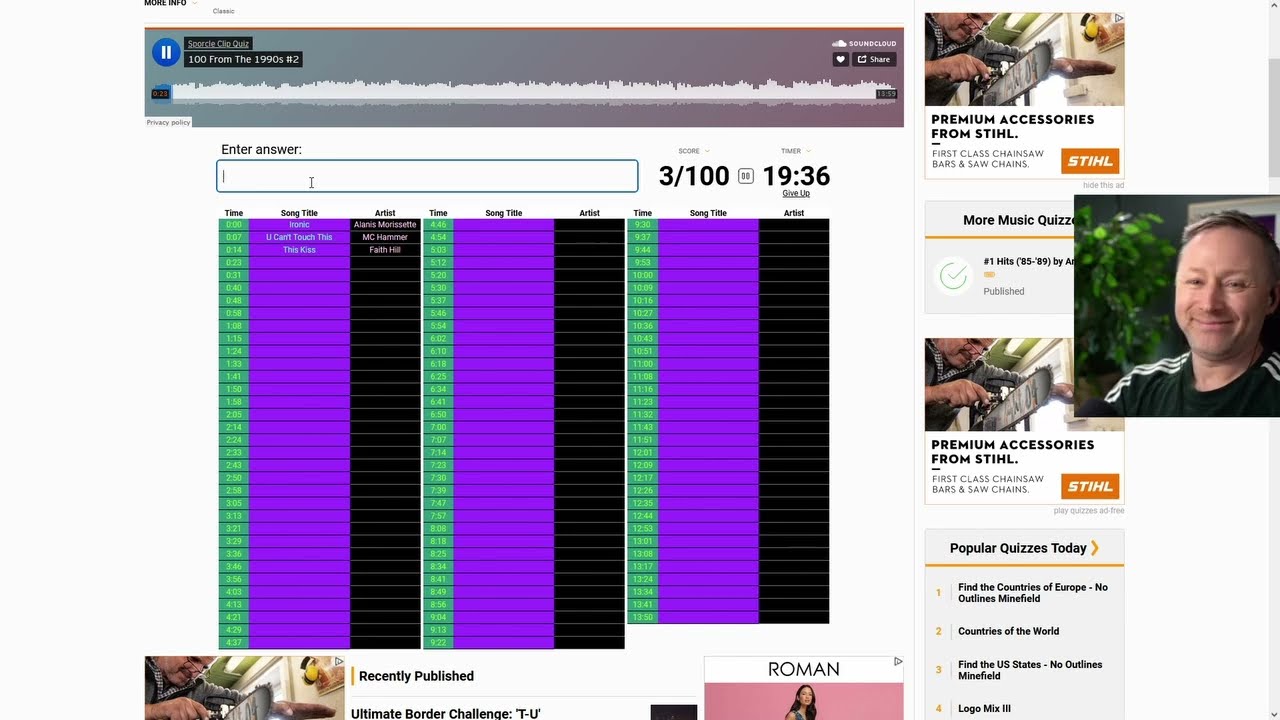The height and width of the screenshot is (720, 1280).
Task: Click the 'Faith Hill' artist cell
Action: click(385, 250)
